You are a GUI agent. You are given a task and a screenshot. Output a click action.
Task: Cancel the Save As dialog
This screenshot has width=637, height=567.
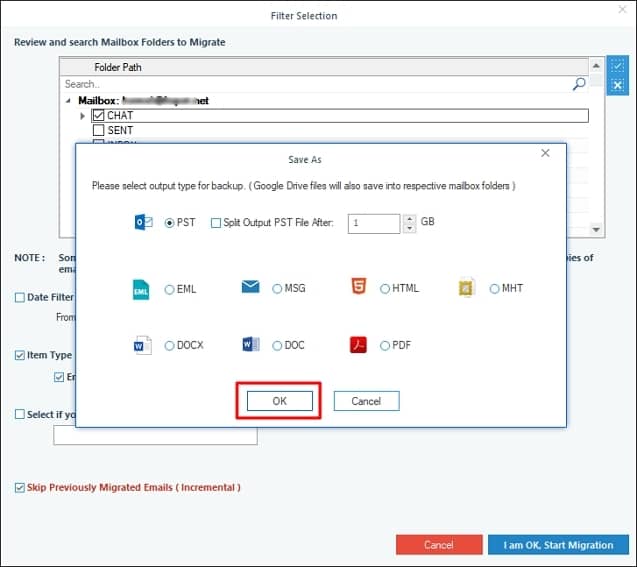(366, 401)
